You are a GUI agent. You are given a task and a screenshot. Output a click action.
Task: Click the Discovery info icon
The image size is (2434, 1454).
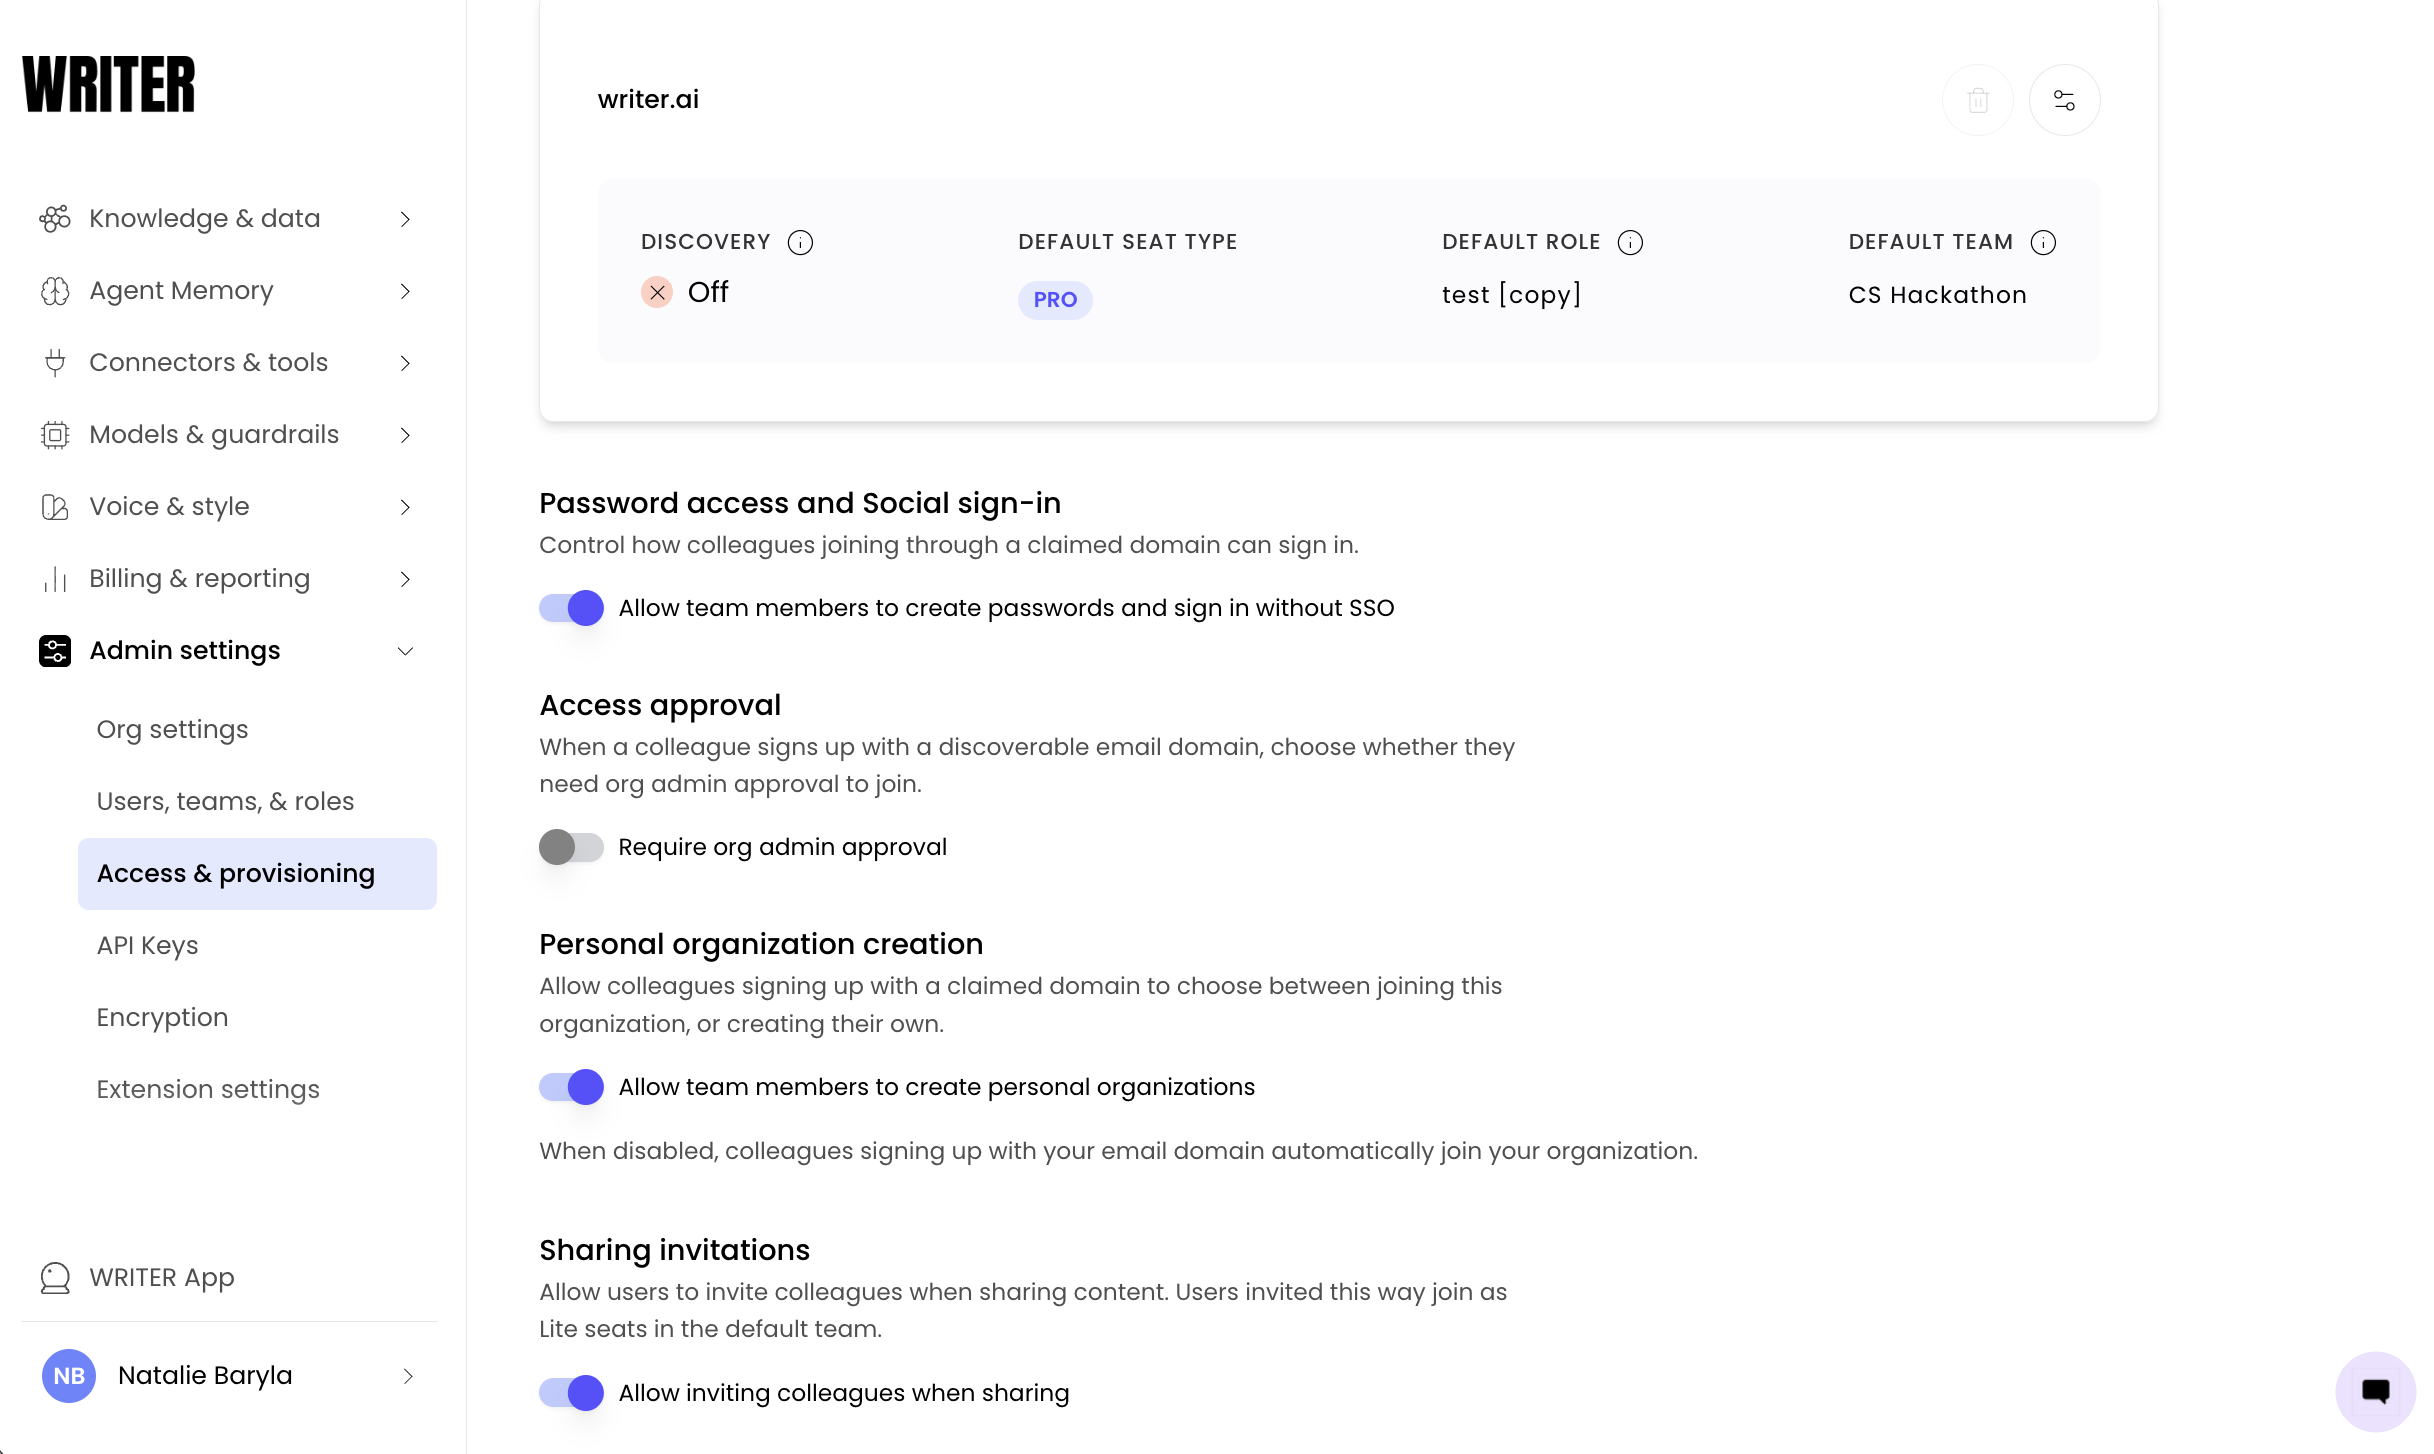point(800,242)
